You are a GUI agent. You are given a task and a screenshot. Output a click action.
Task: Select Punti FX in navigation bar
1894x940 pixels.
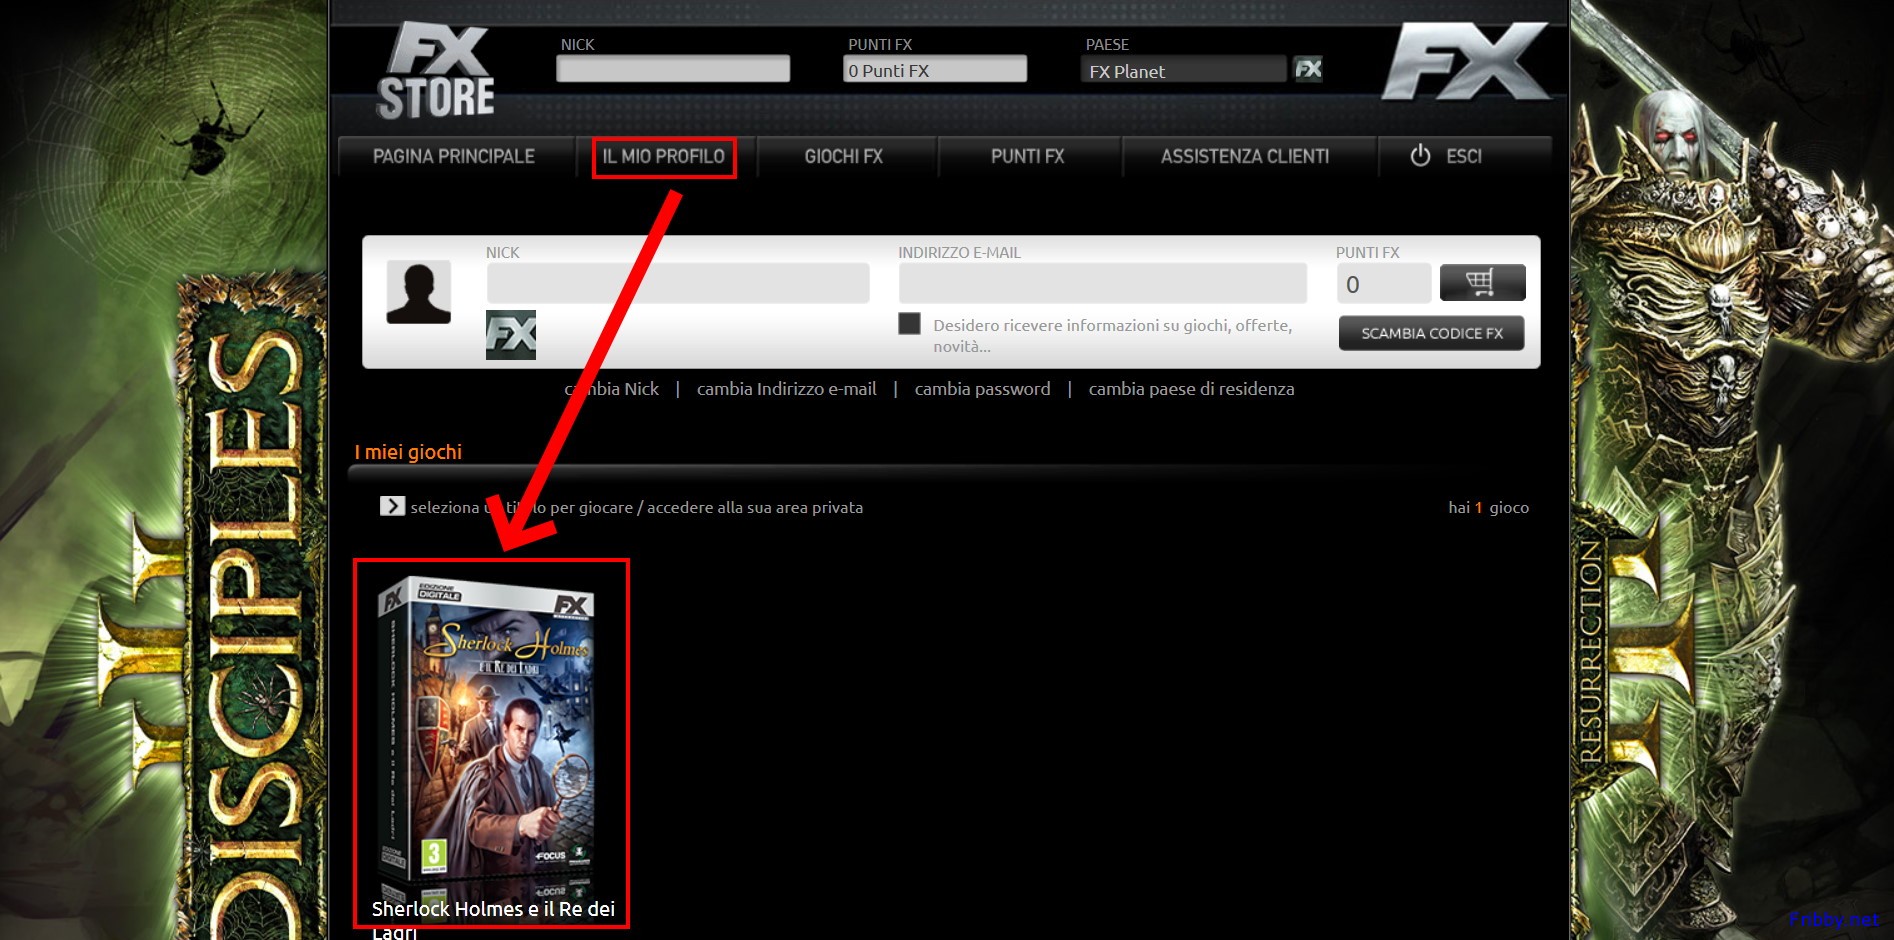(x=1027, y=157)
